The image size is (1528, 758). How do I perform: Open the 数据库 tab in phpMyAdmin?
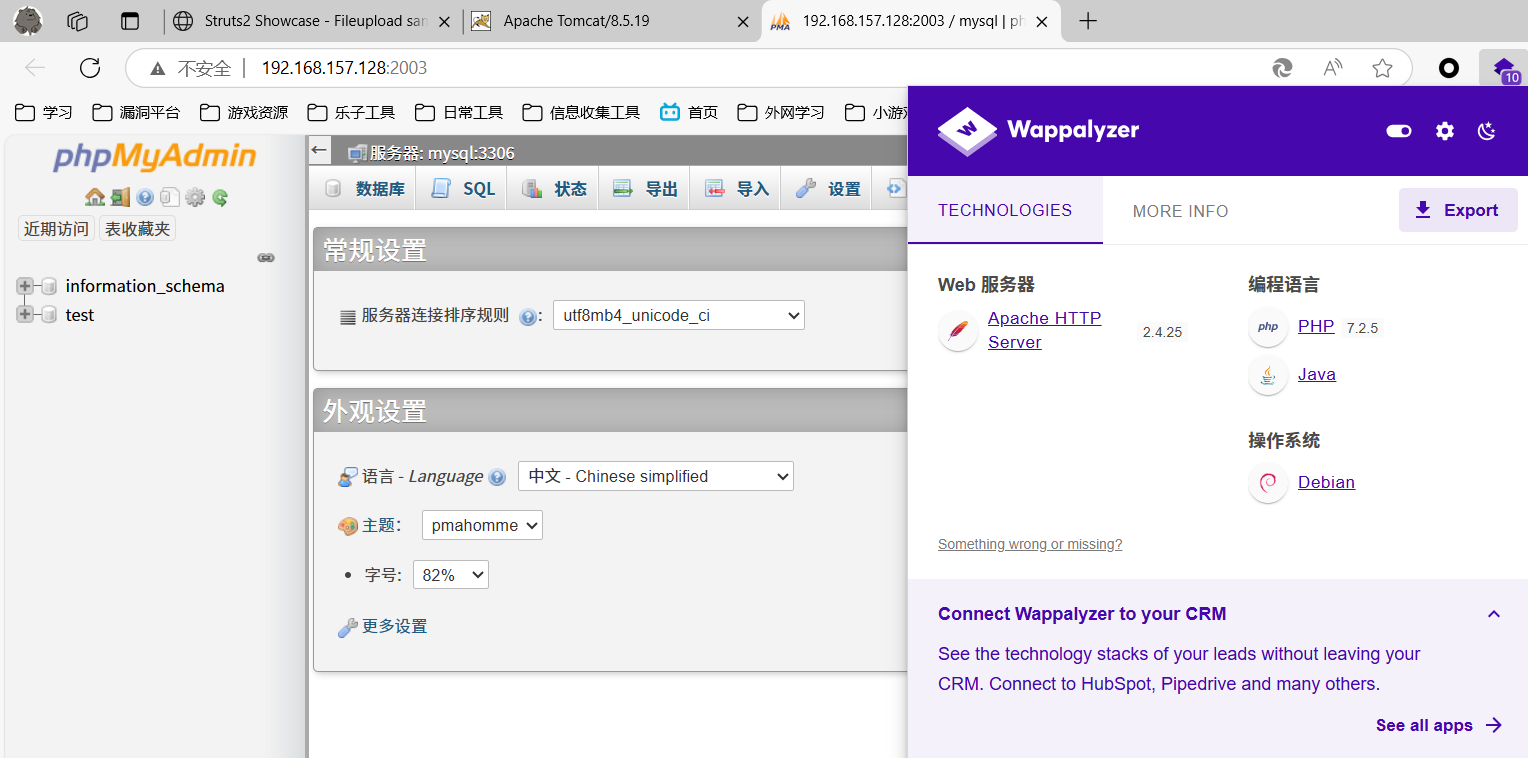click(x=364, y=188)
